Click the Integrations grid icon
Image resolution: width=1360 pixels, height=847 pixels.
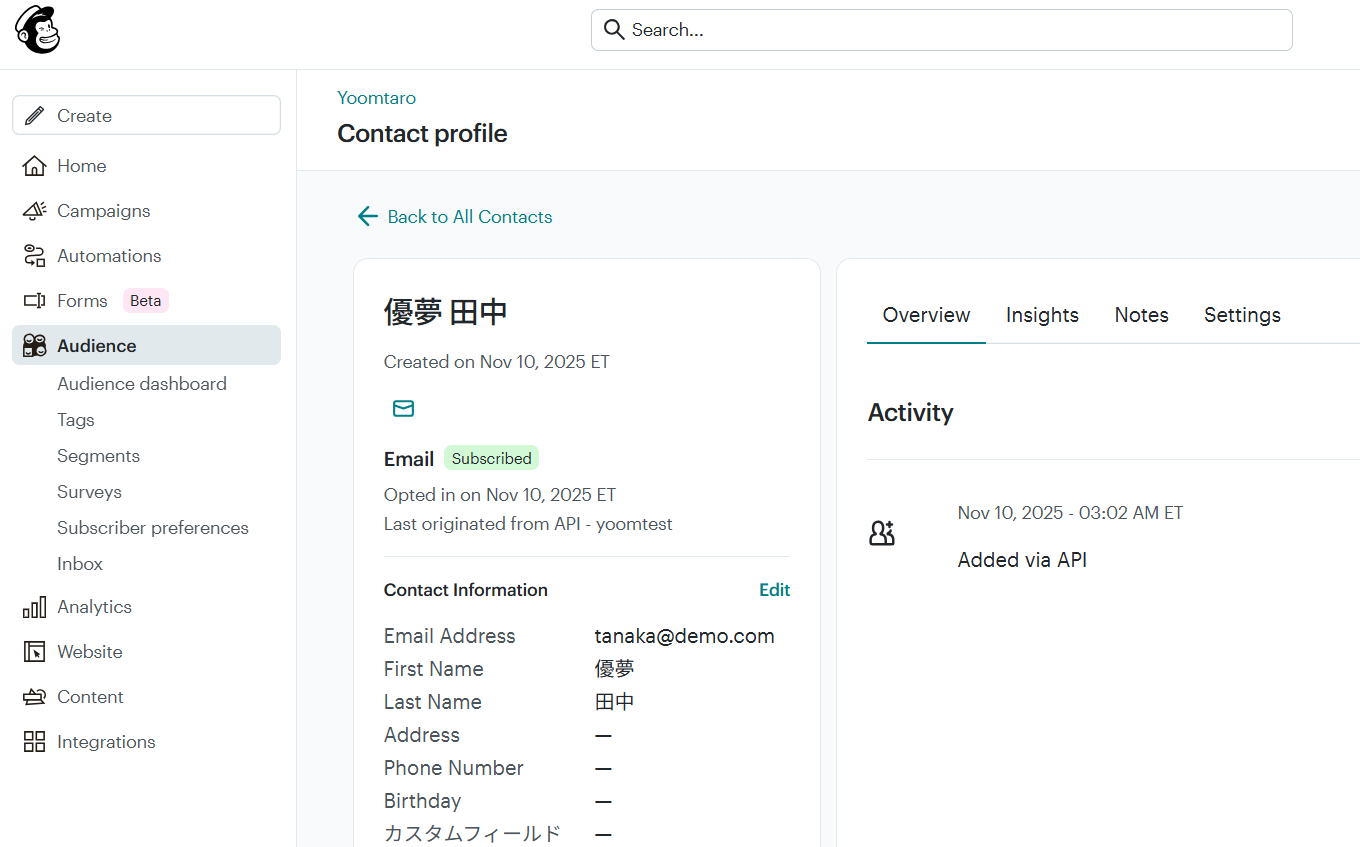point(34,742)
